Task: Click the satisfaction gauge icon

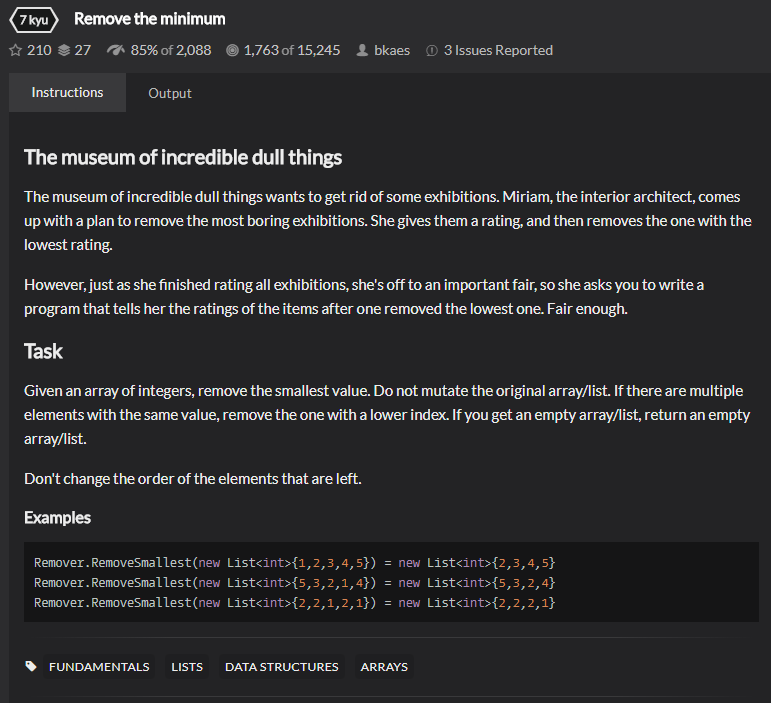Action: [115, 50]
